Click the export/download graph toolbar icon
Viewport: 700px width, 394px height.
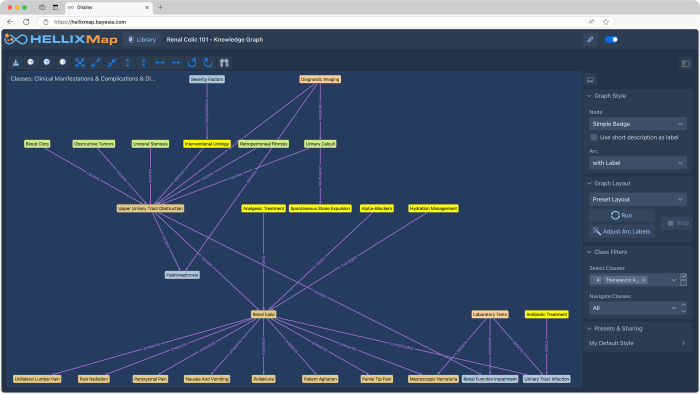click(x=16, y=62)
